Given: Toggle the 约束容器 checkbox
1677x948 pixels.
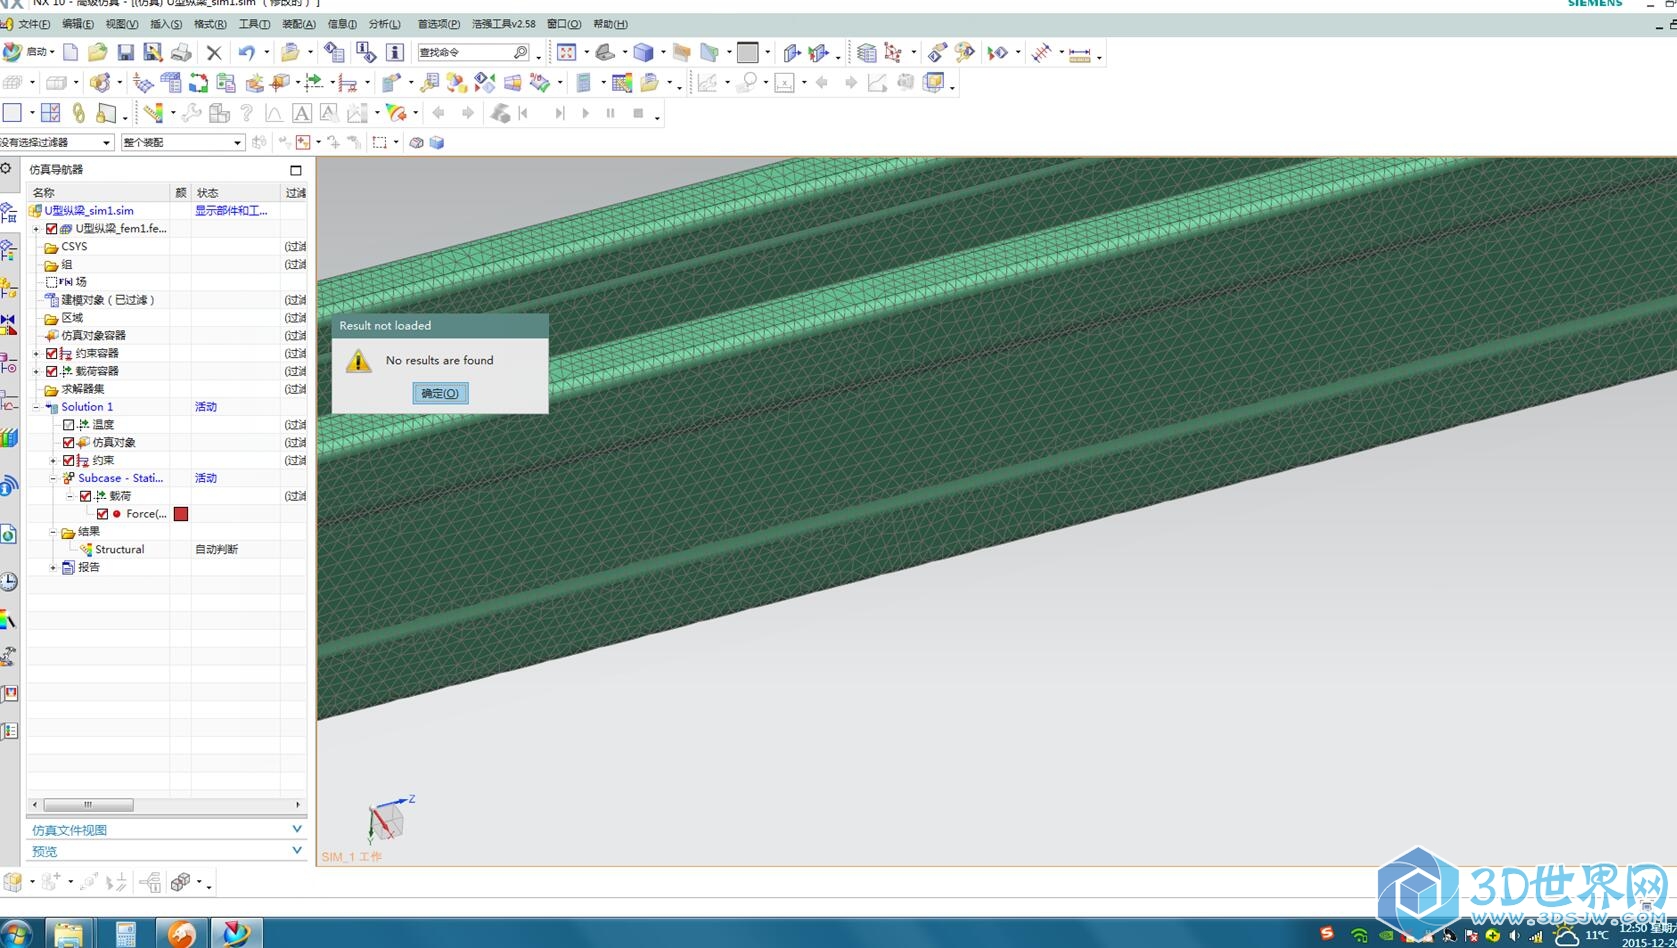Looking at the screenshot, I should [x=52, y=353].
